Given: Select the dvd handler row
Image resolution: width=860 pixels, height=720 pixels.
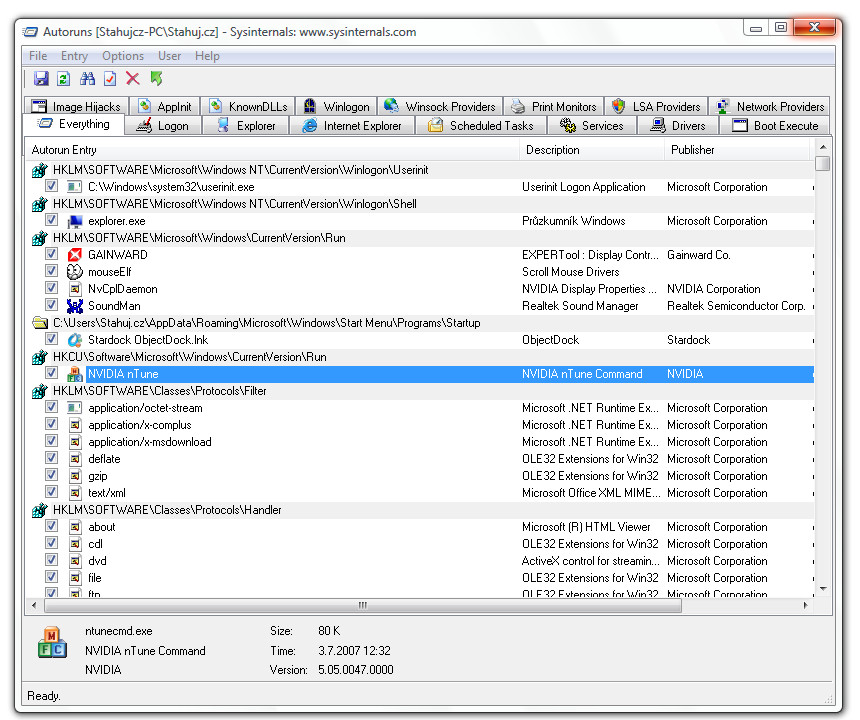Looking at the screenshot, I should [x=420, y=561].
